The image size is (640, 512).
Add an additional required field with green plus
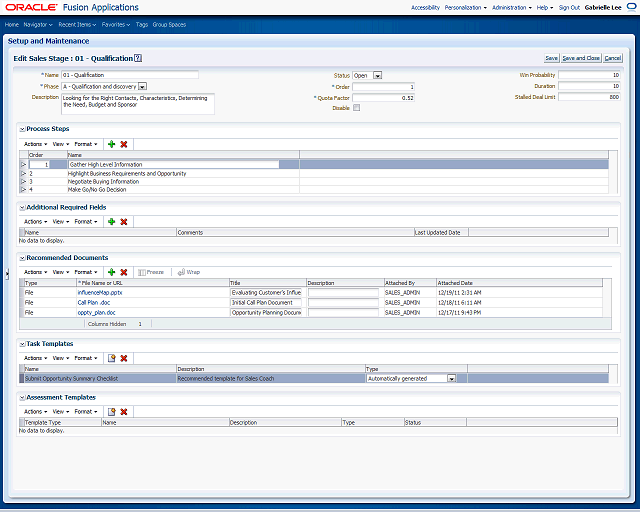point(111,222)
